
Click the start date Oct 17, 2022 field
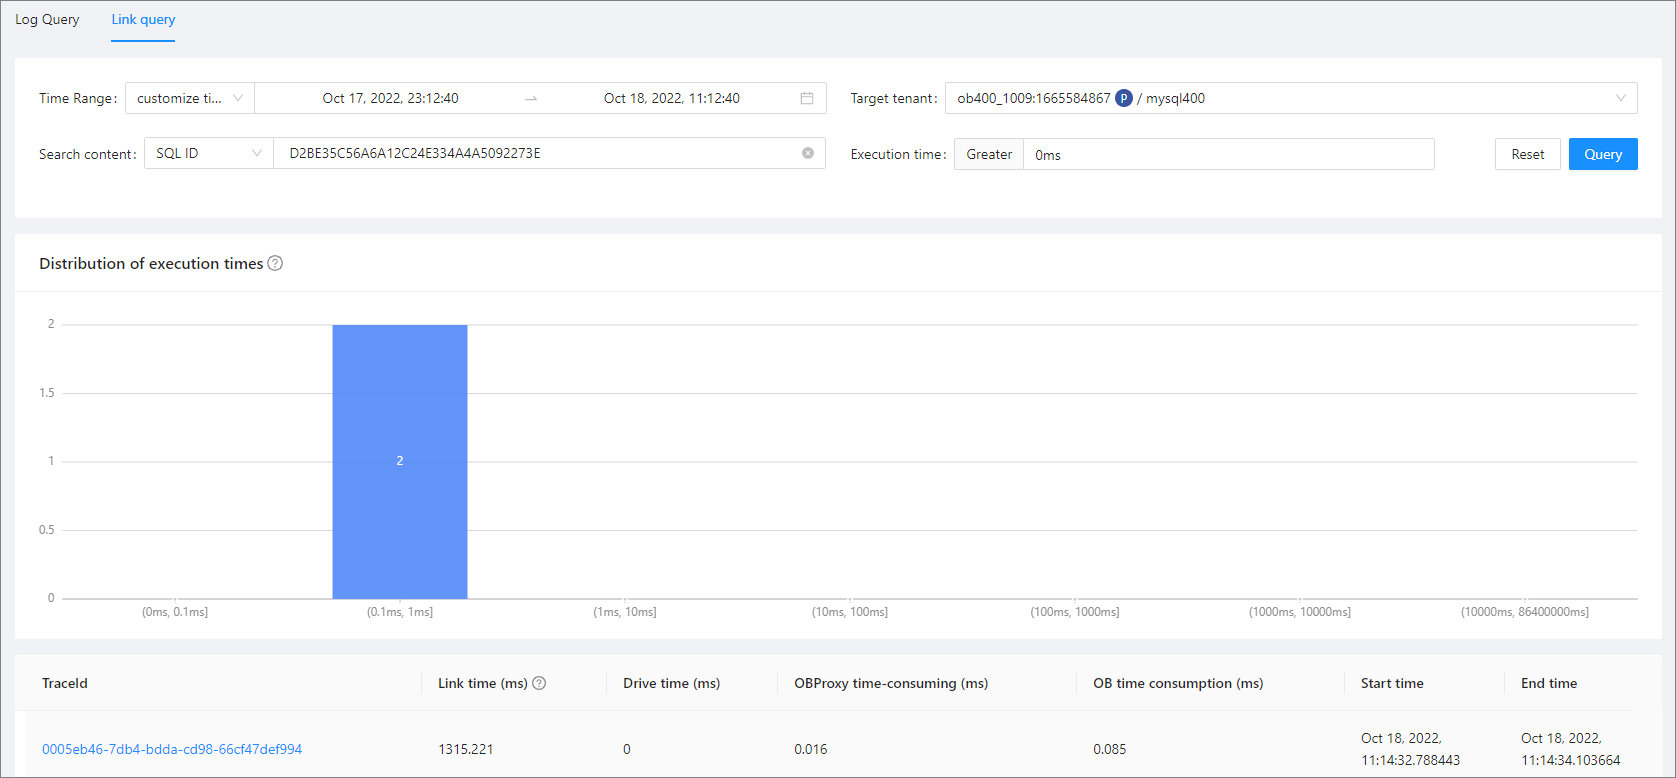(x=390, y=98)
